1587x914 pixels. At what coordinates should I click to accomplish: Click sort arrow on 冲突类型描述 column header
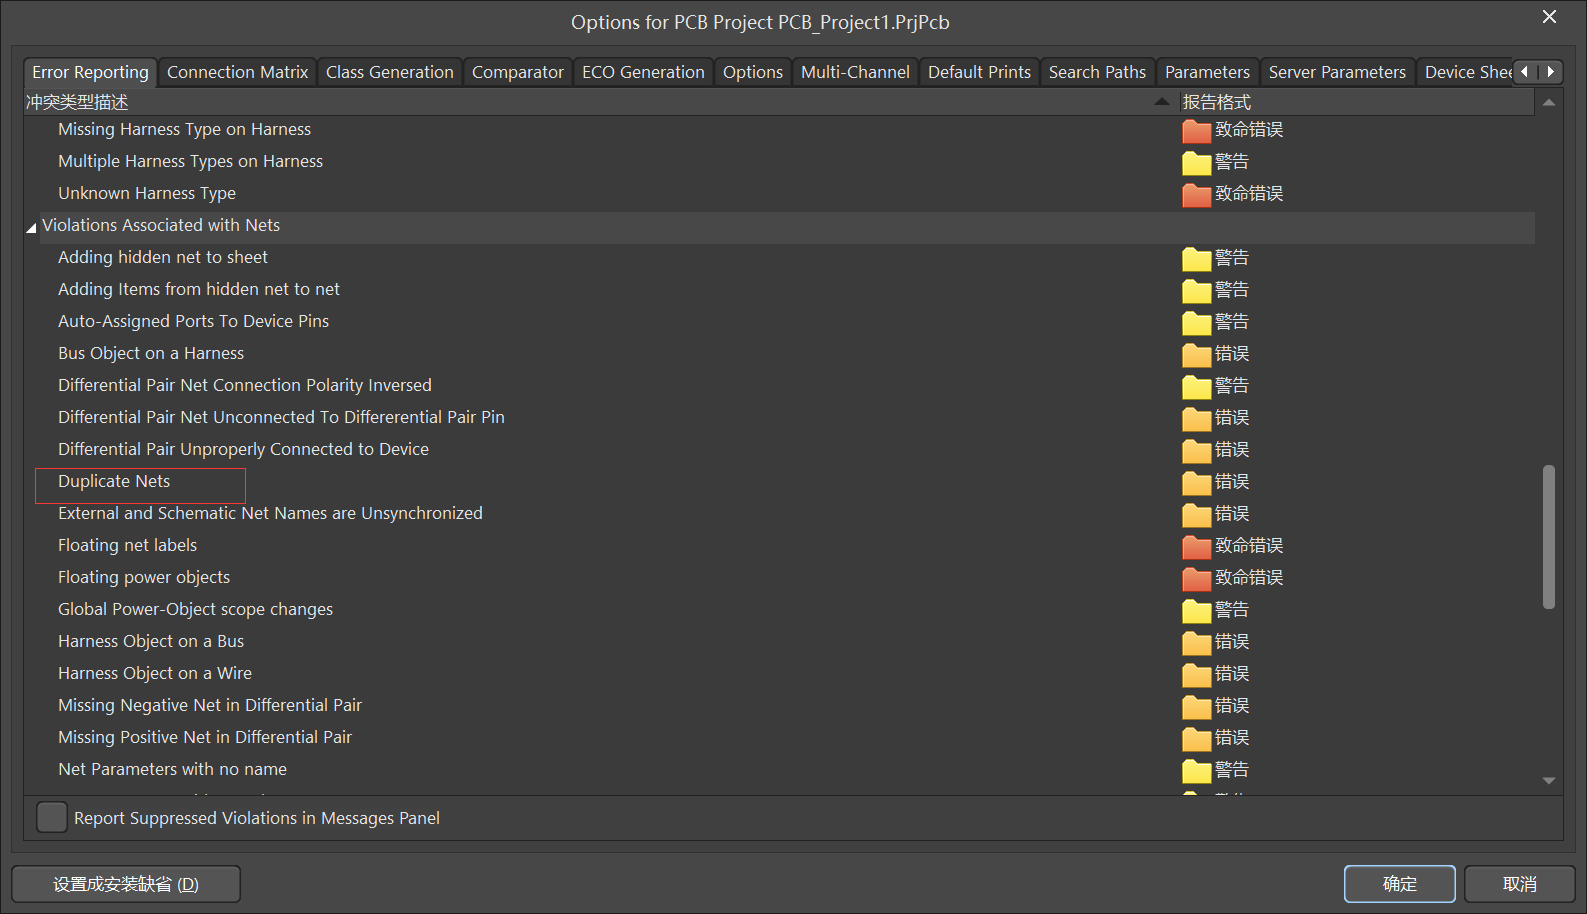tap(1161, 101)
